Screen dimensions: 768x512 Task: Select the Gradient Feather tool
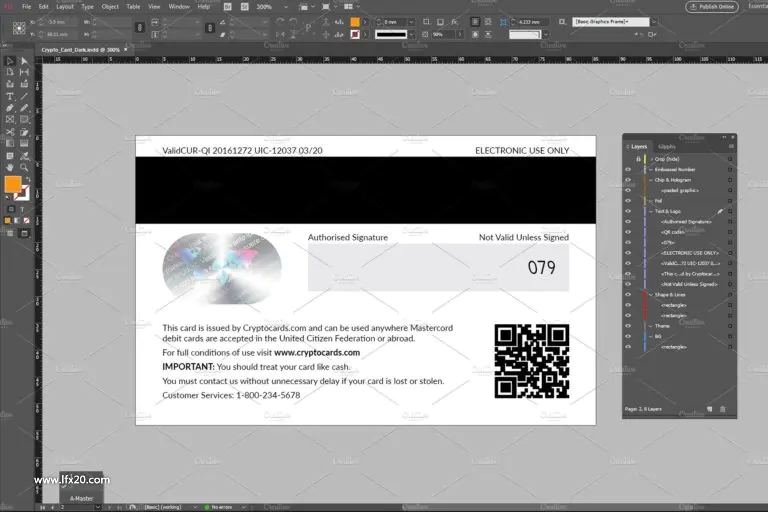pos(24,144)
